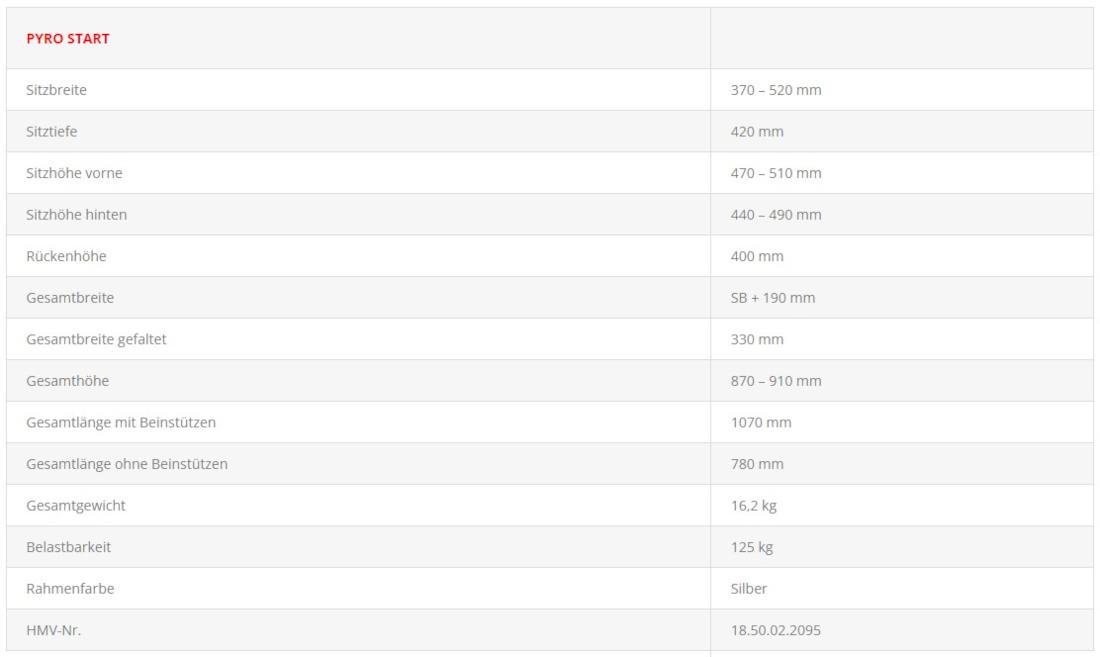Click the Rückenhöhe row label

click(66, 257)
